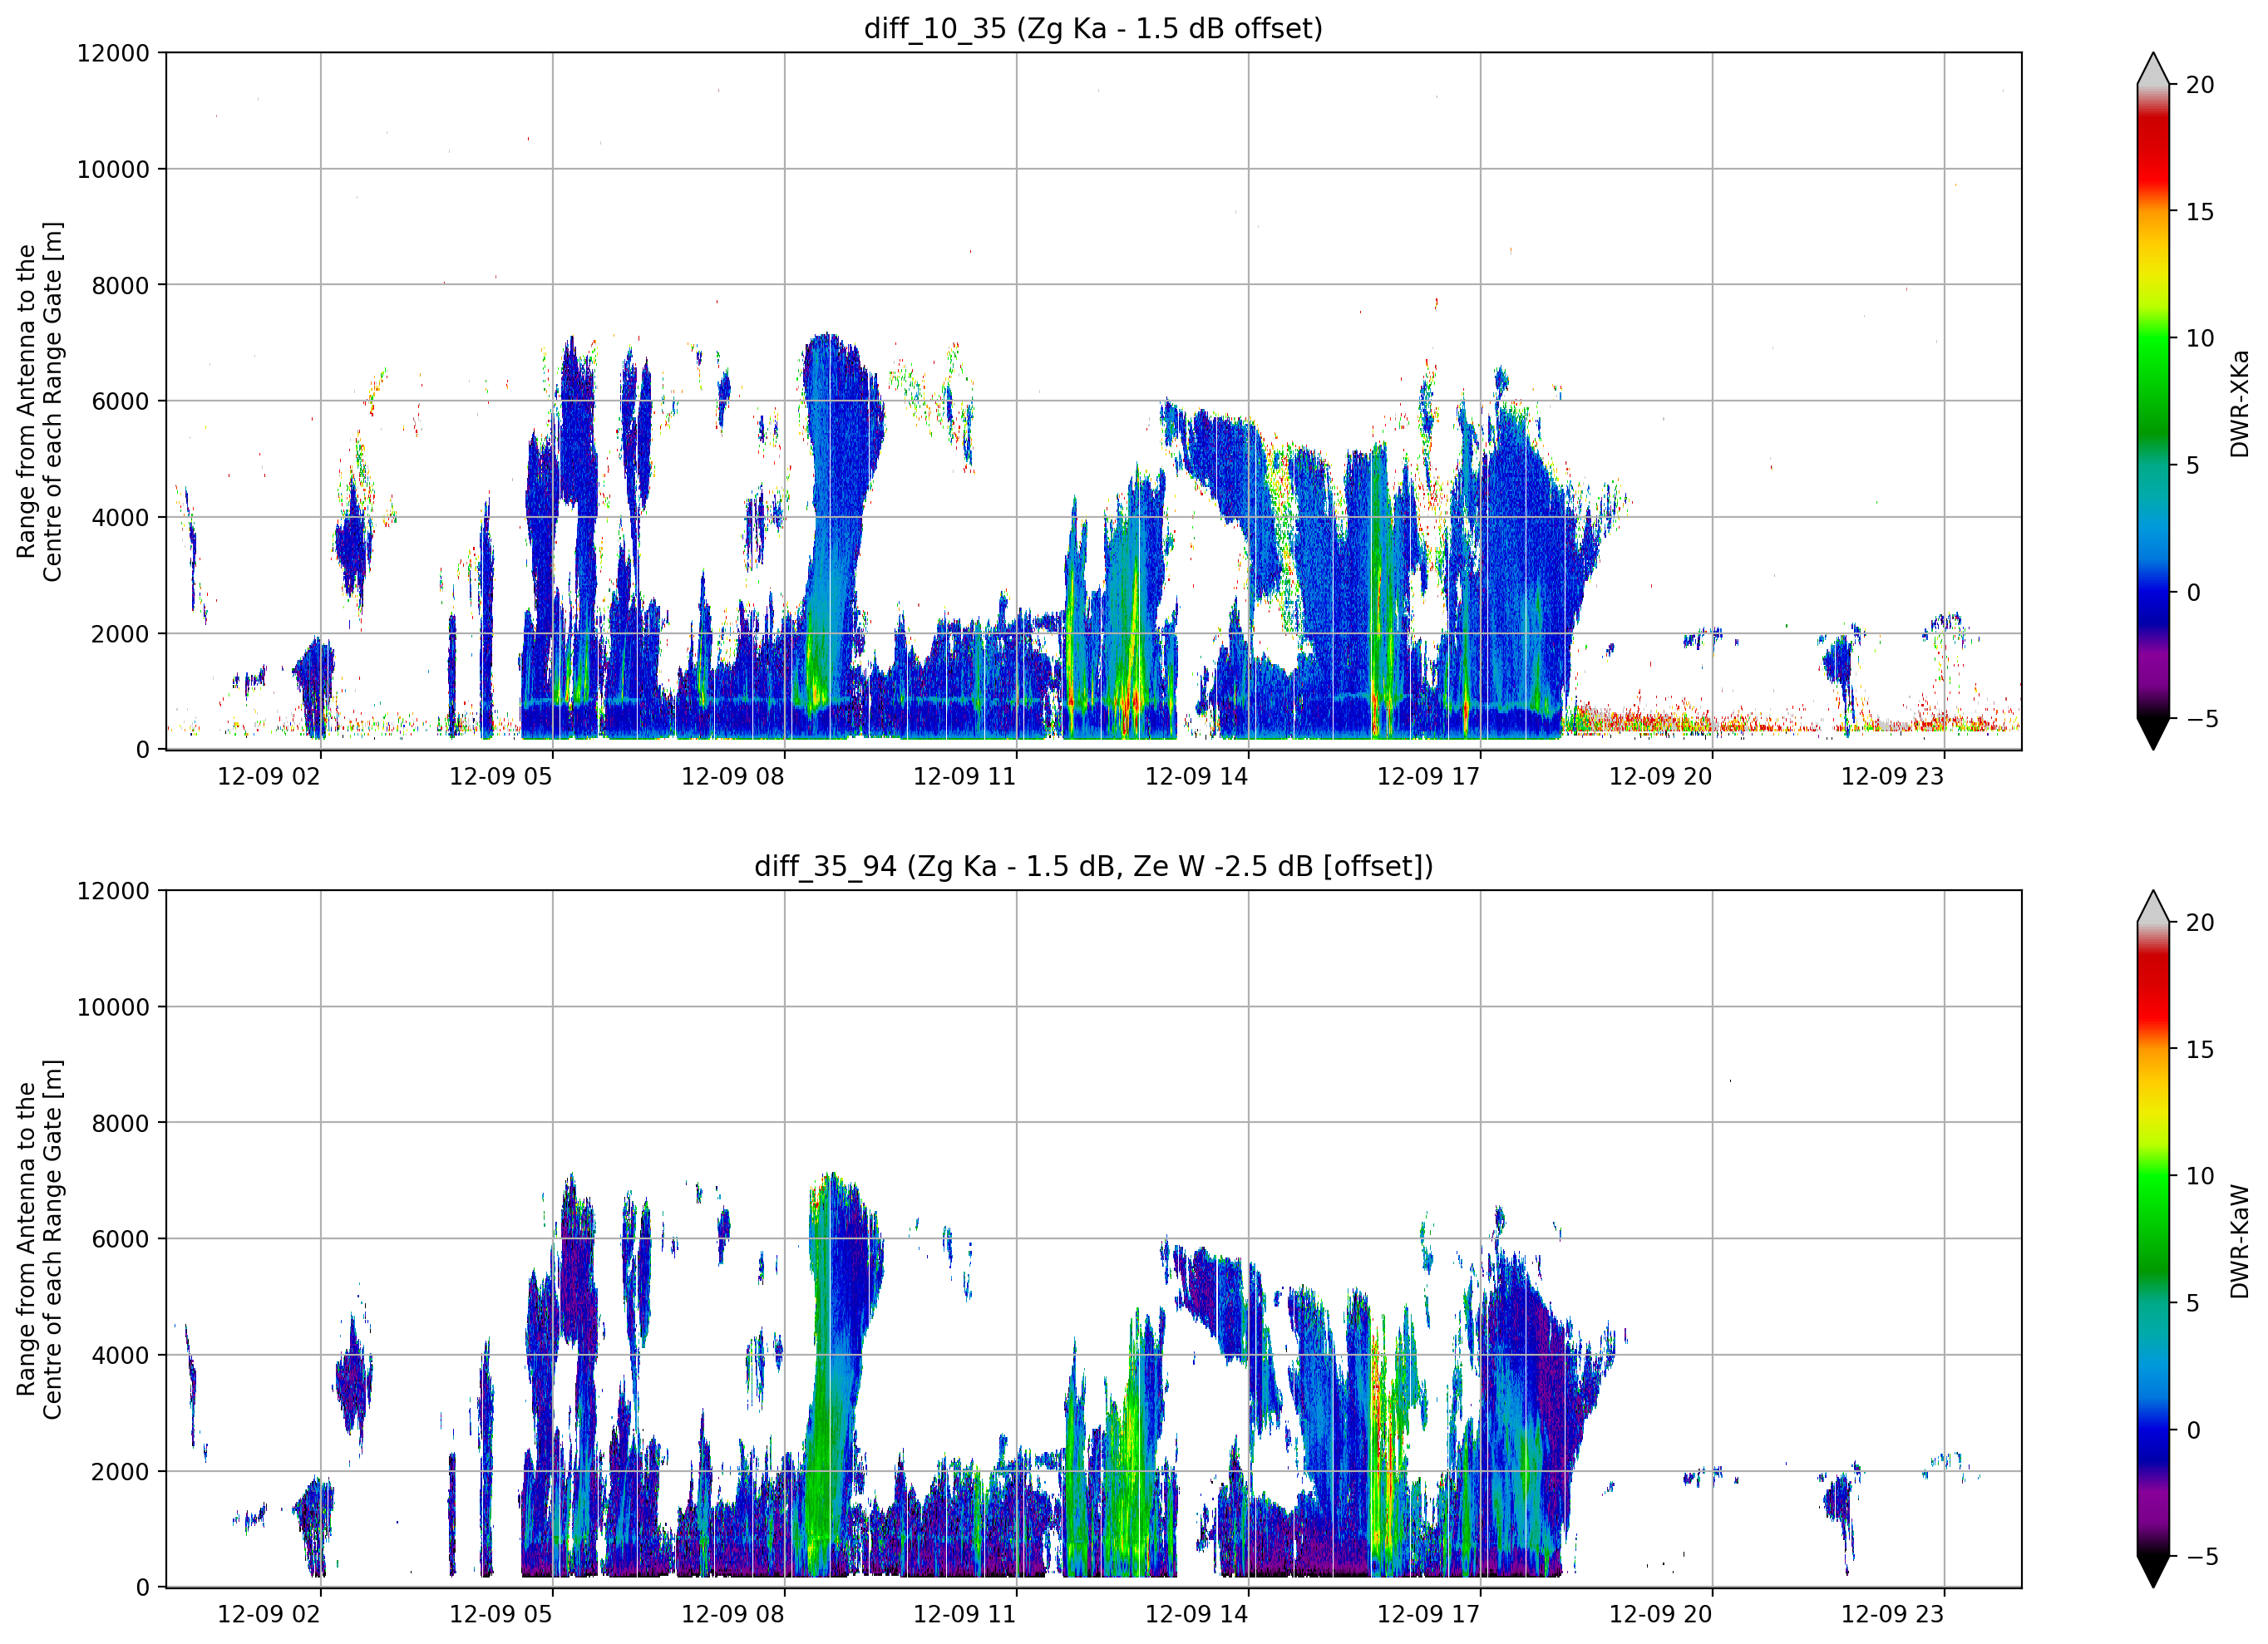The width and height of the screenshot is (2268, 1644).
Task: Click the 12-09 02 tick in bottom plot
Action: coord(269,1614)
